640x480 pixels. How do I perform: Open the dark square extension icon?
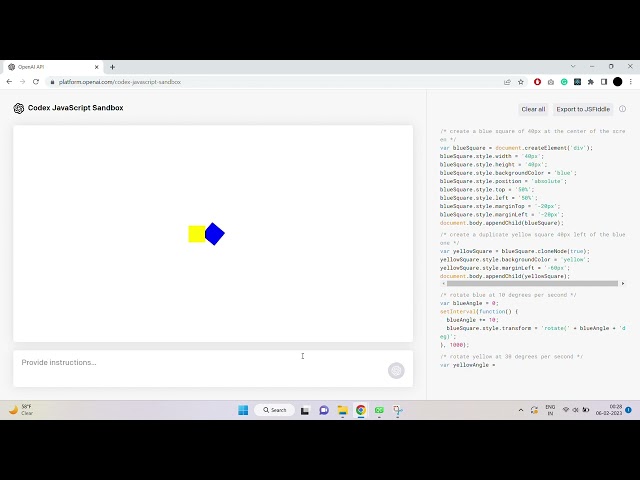coord(578,82)
